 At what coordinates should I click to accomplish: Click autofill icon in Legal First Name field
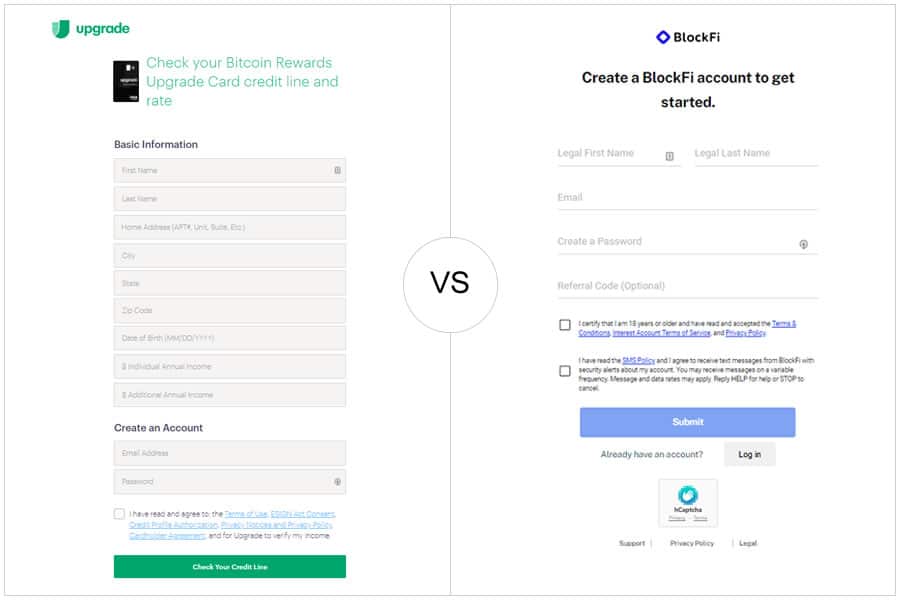669,156
